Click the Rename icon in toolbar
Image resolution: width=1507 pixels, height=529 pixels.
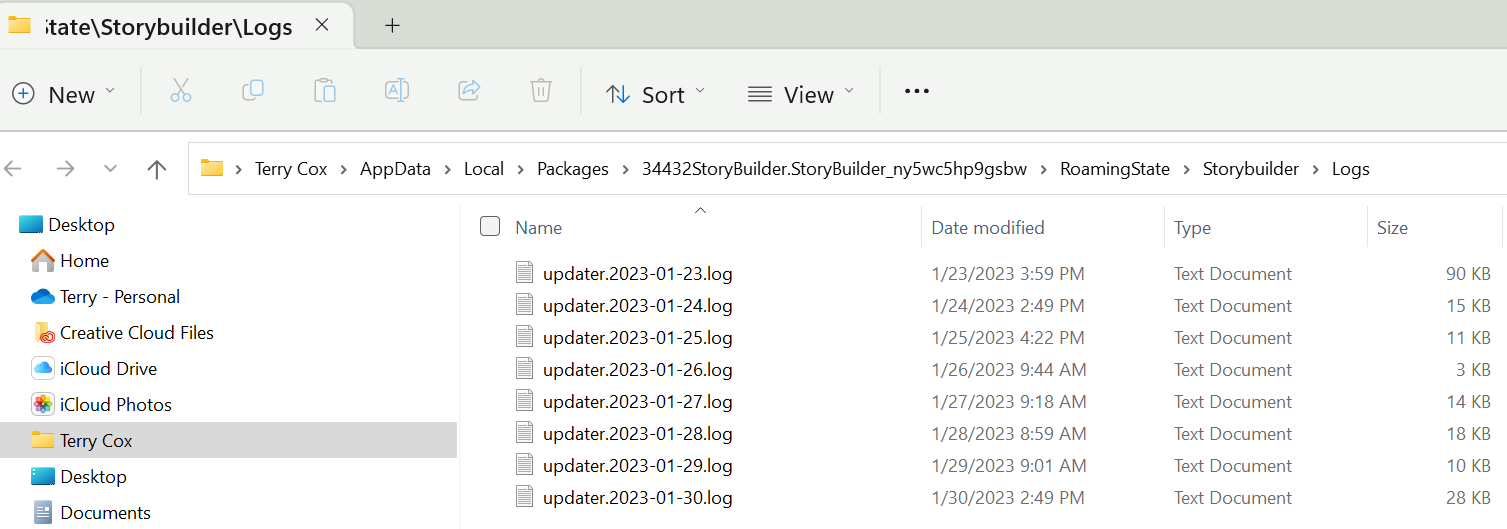click(x=397, y=91)
